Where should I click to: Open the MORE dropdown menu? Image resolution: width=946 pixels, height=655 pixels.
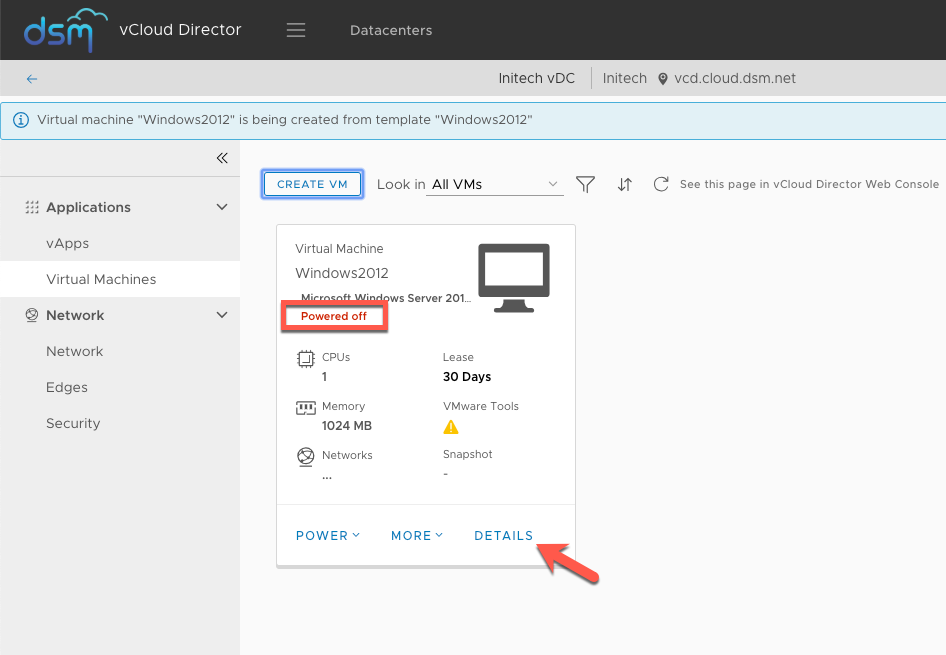pos(417,536)
